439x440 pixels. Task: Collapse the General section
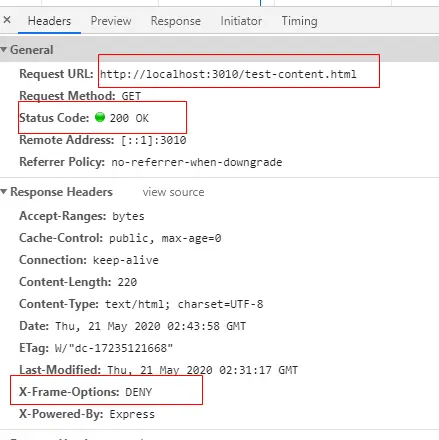[4, 50]
